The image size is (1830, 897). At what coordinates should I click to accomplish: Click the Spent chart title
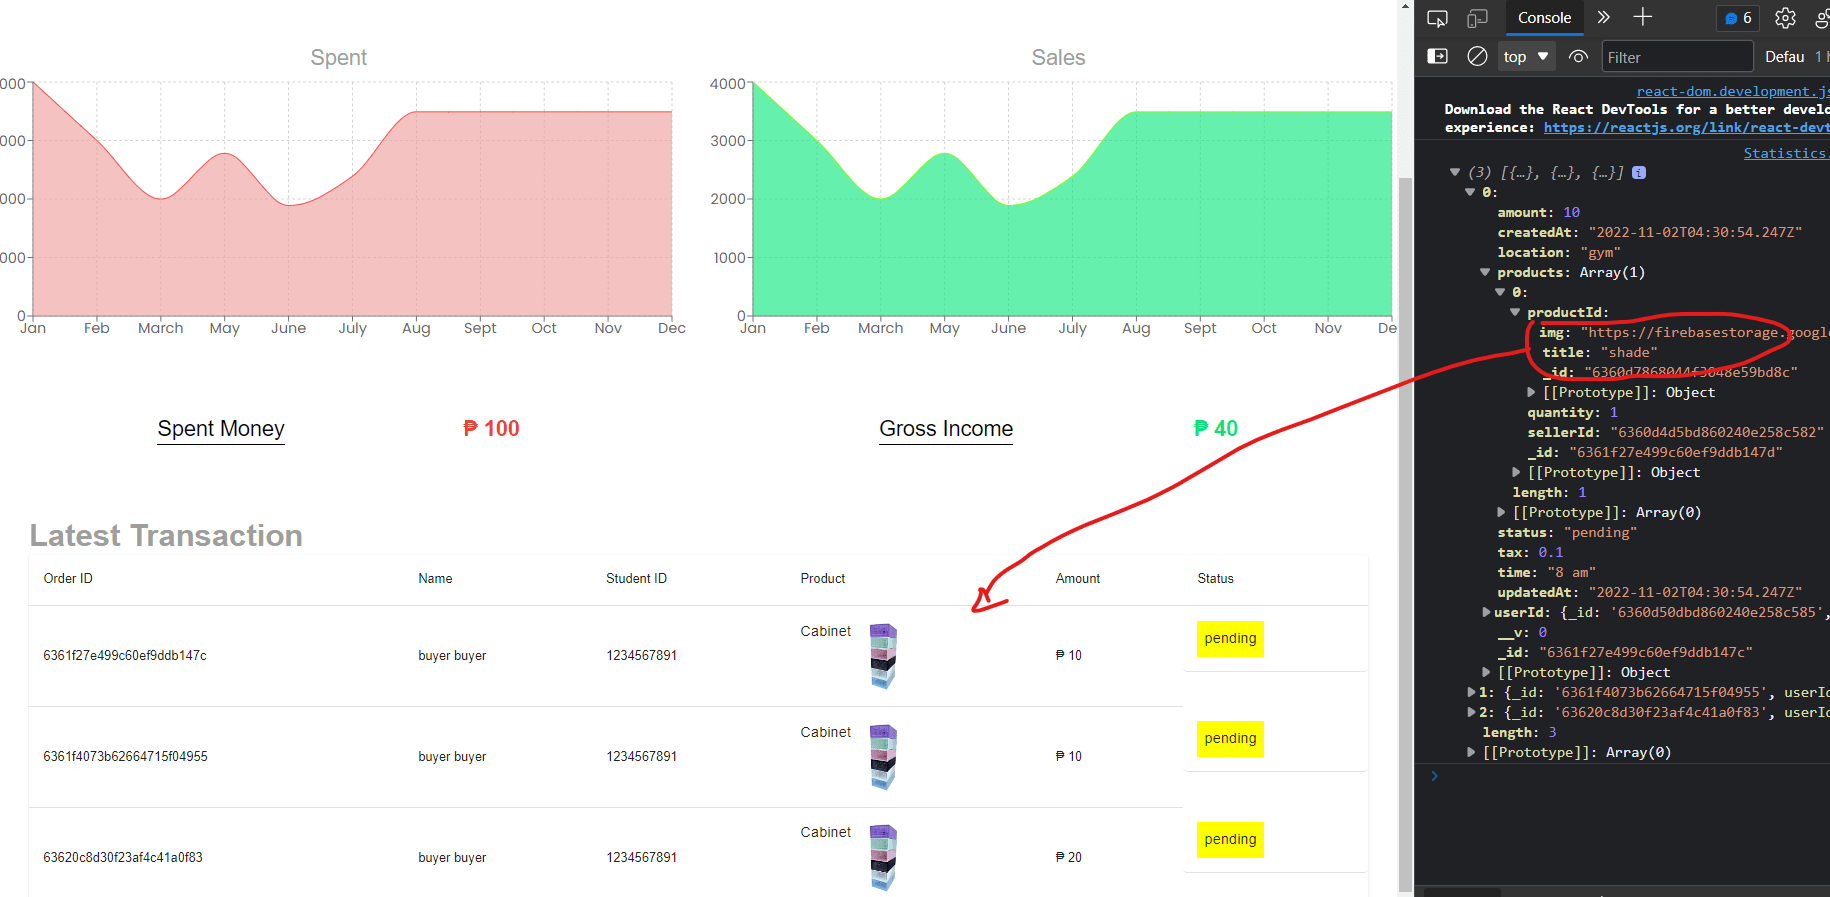pyautogui.click(x=339, y=58)
